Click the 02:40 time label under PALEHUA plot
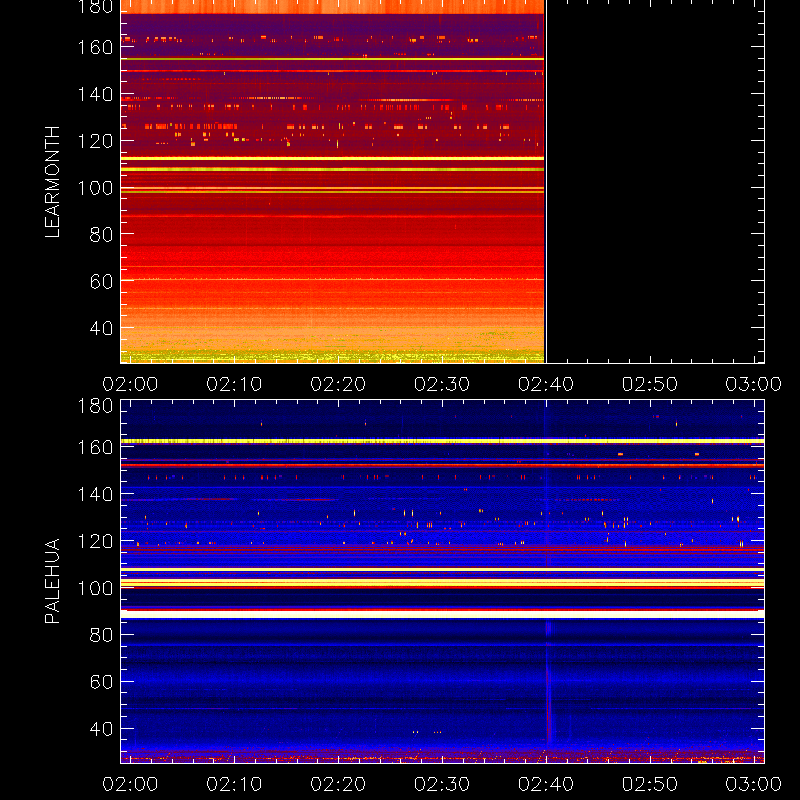Viewport: 800px width, 800px height. coord(546,784)
